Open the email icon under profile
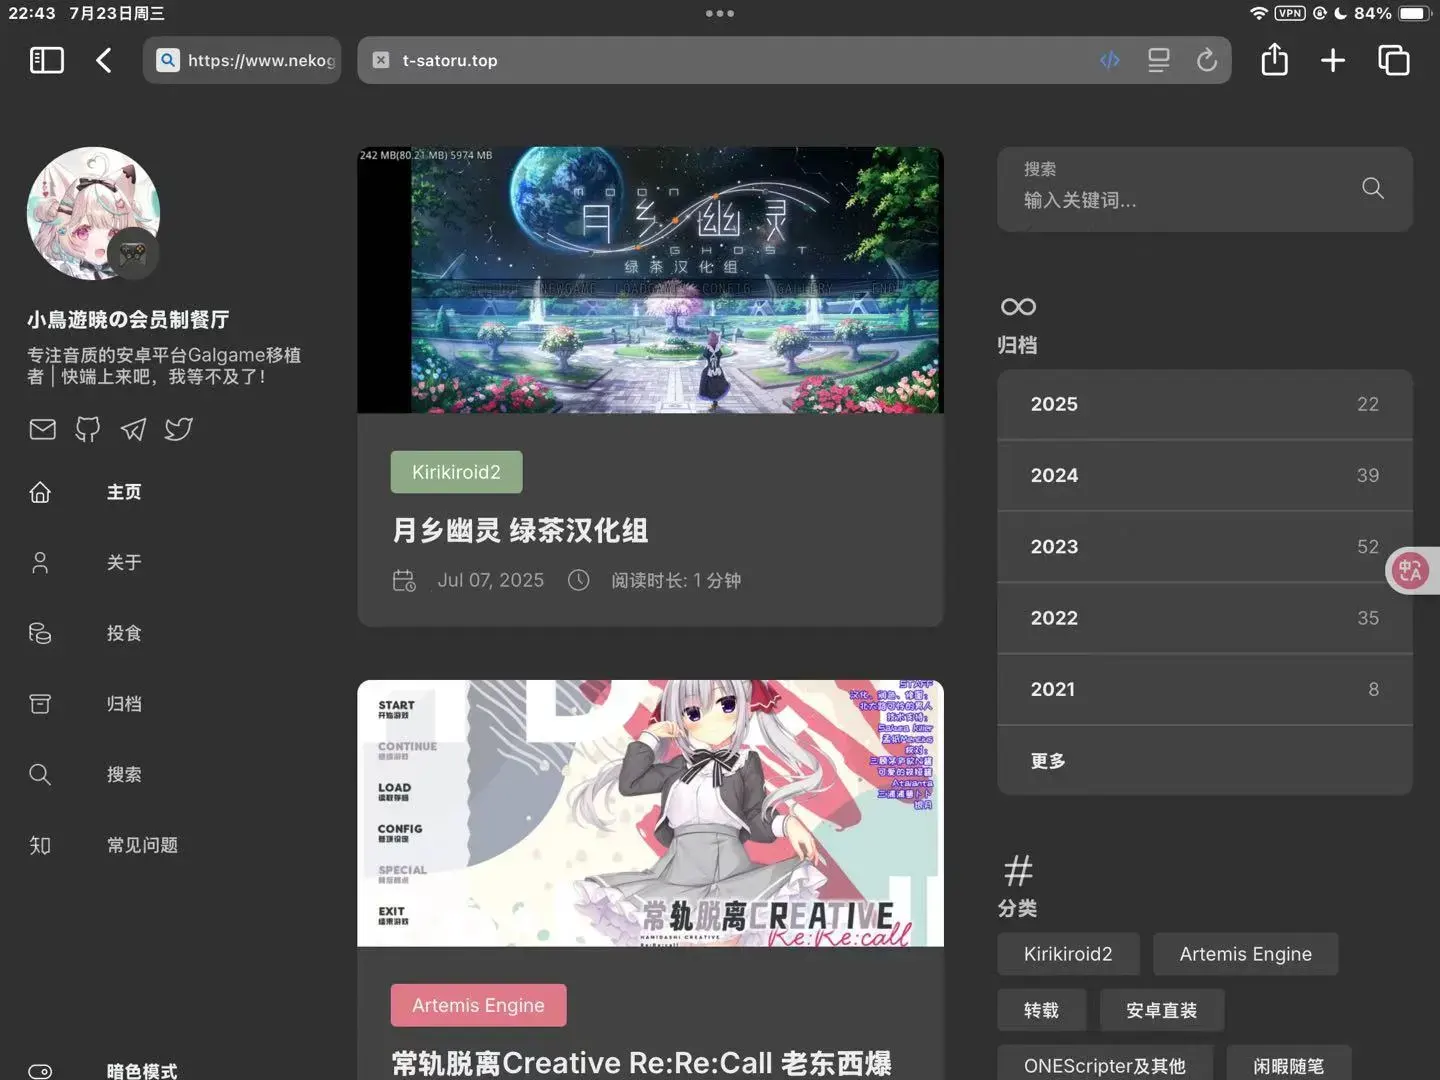1440x1080 pixels. tap(43, 429)
